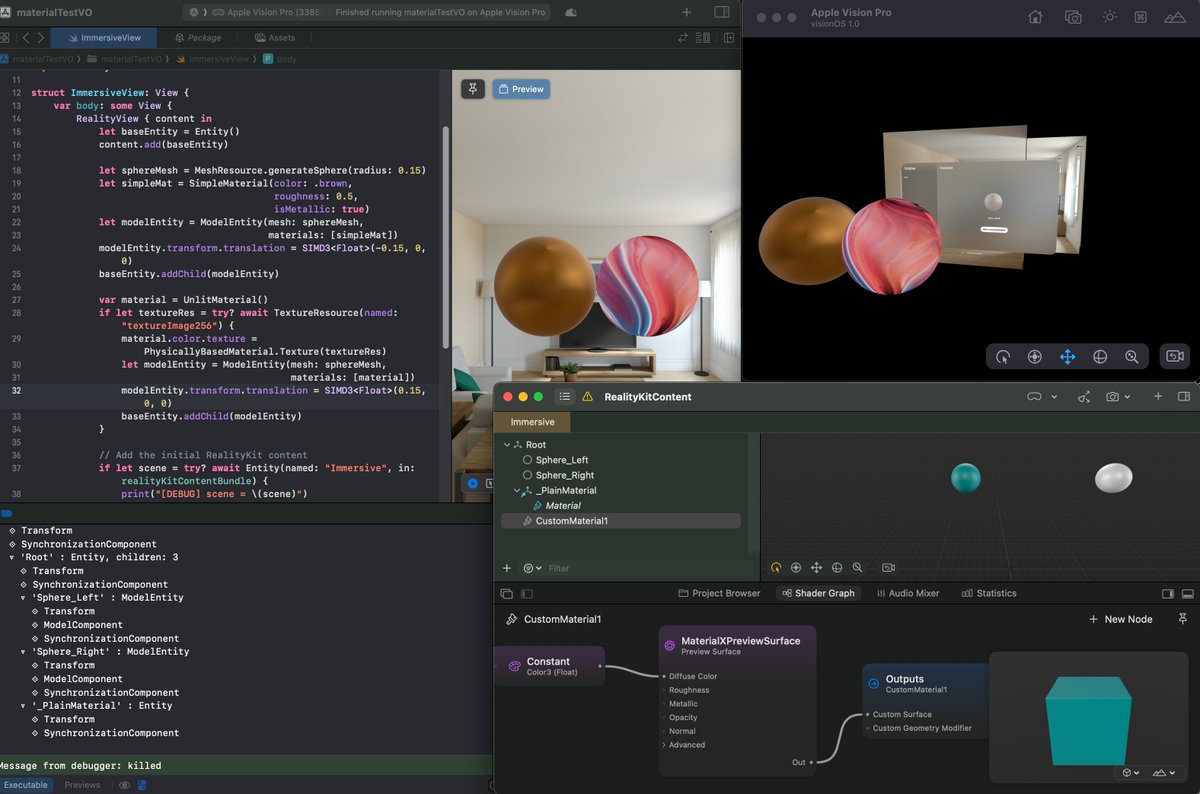Collapse the Root entity in hierarchy
This screenshot has width=1200, height=794.
coord(506,445)
